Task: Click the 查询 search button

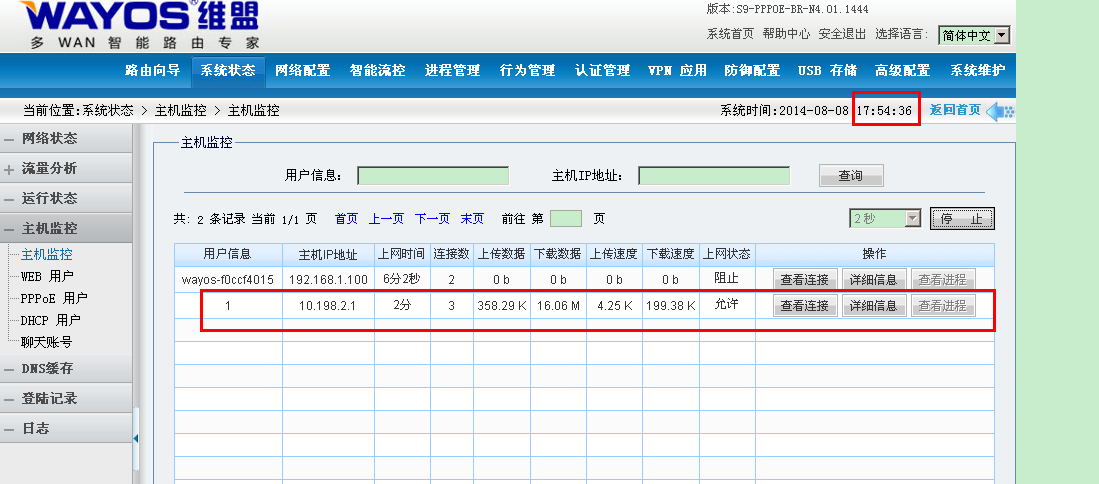Action: click(x=851, y=176)
